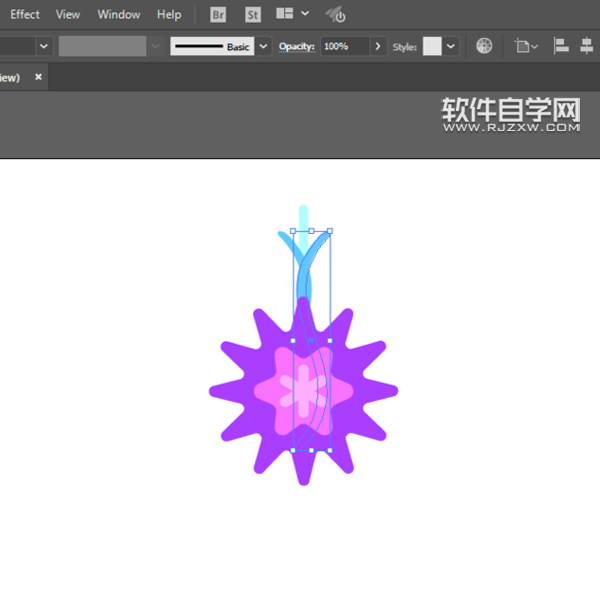Viewport: 600px width, 596px height.
Task: Open the Help menu
Action: (x=169, y=15)
